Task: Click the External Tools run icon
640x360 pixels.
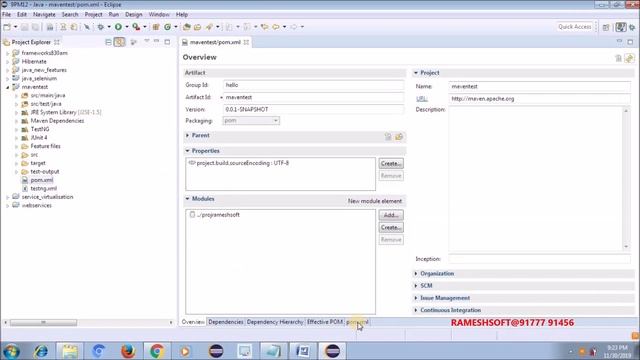Action: click(136, 27)
